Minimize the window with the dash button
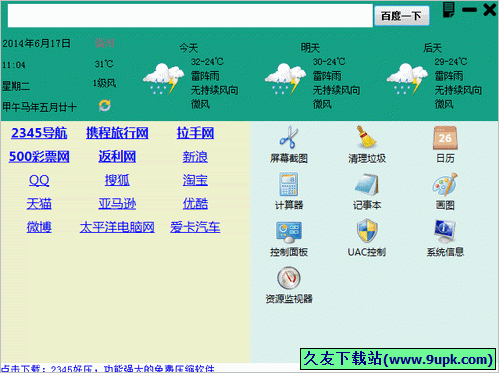The image size is (499, 373). coord(469,10)
